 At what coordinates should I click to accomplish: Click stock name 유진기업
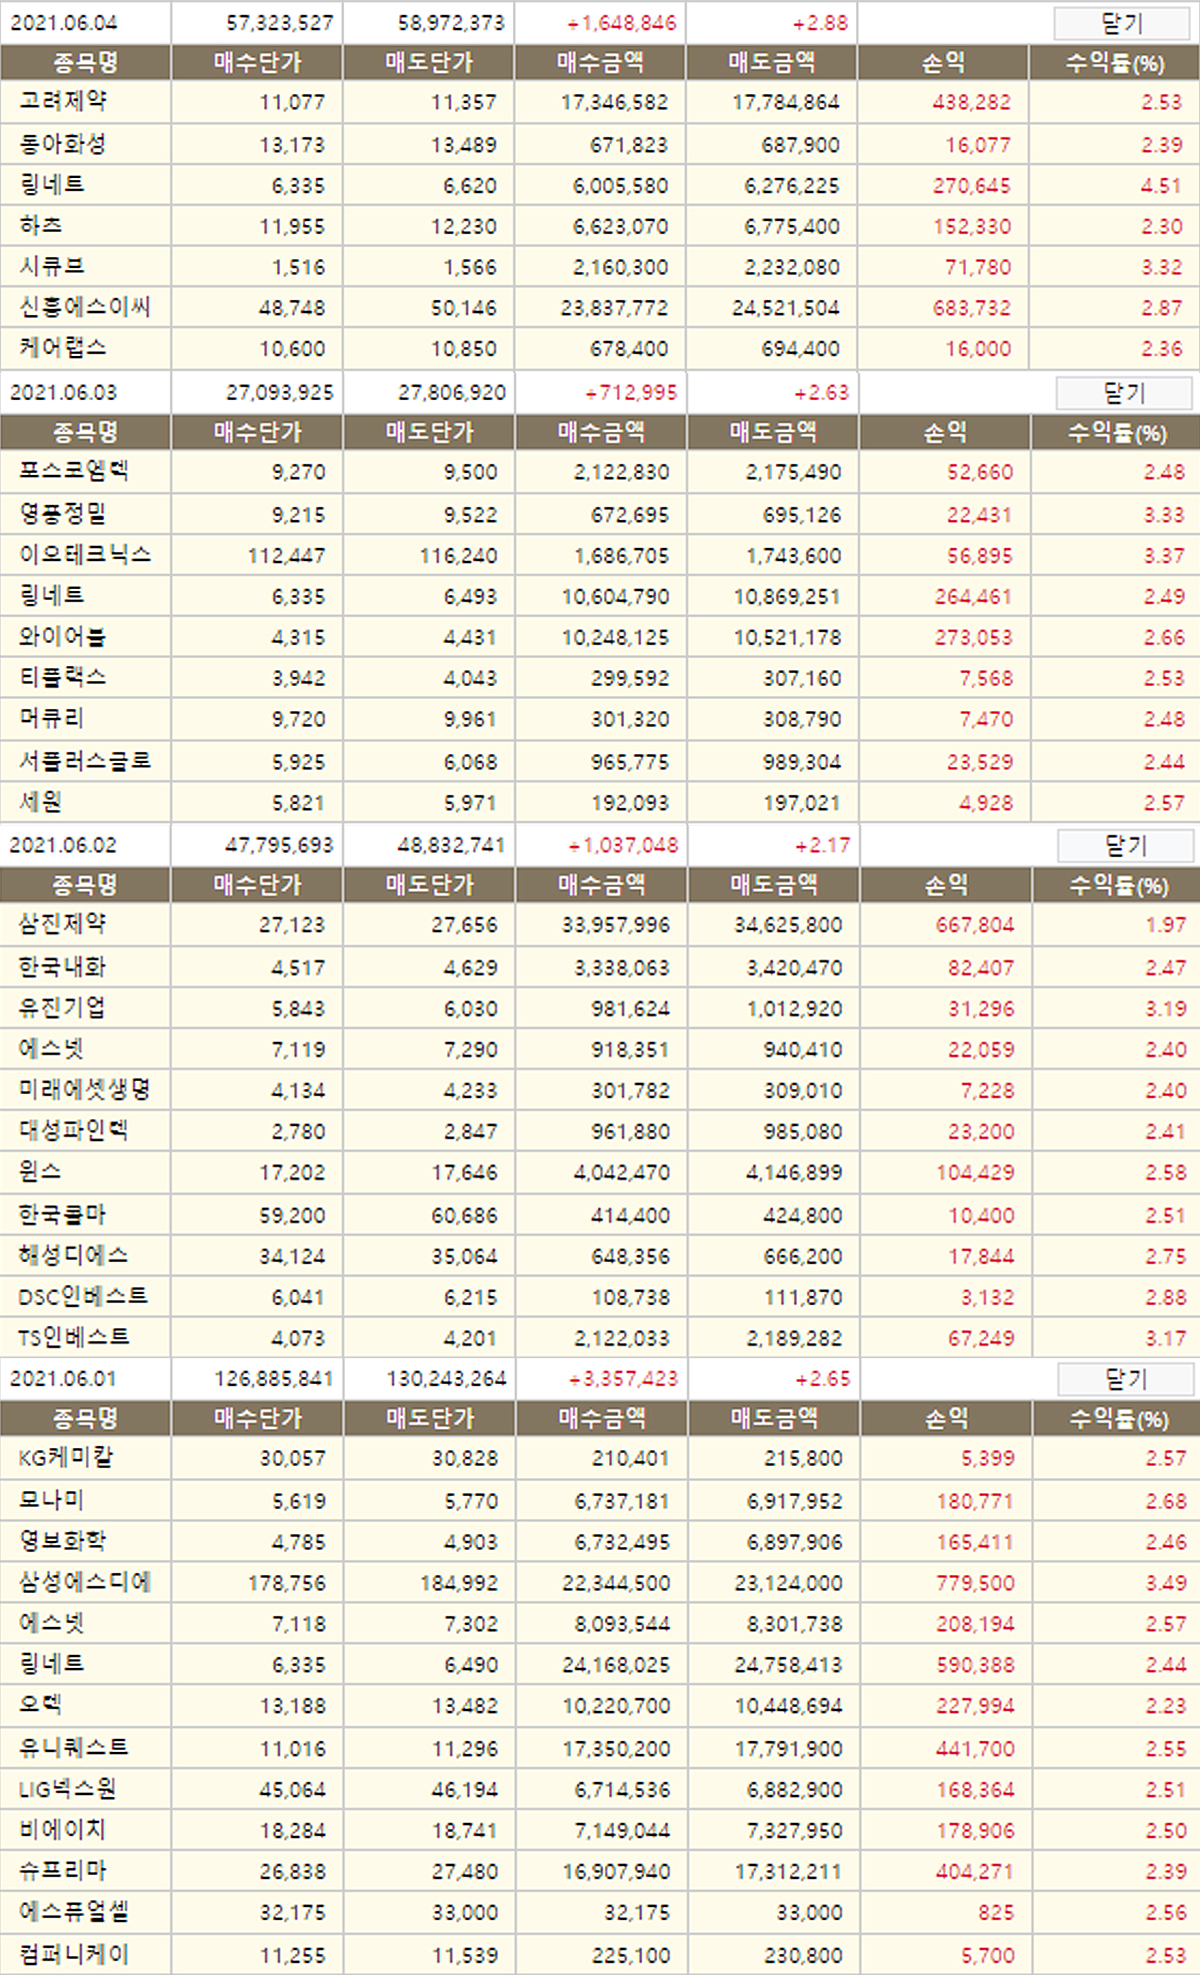tap(62, 1008)
